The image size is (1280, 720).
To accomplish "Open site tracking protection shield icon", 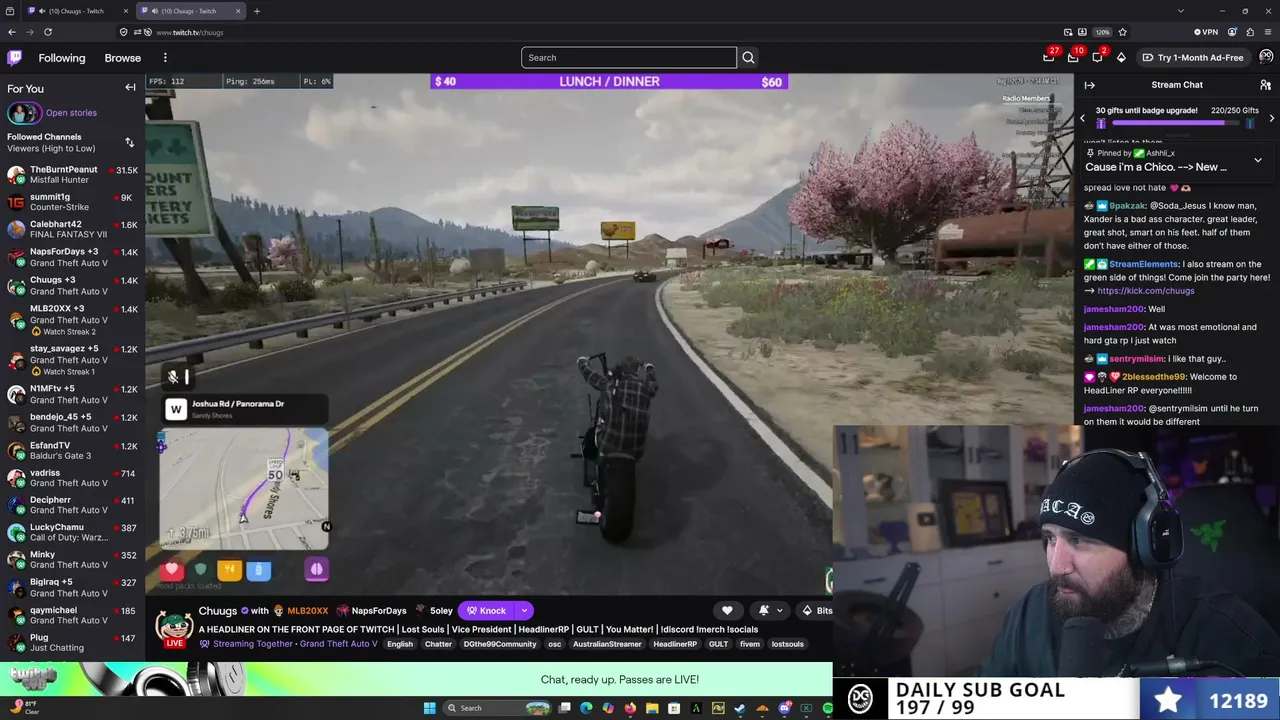I will [124, 32].
